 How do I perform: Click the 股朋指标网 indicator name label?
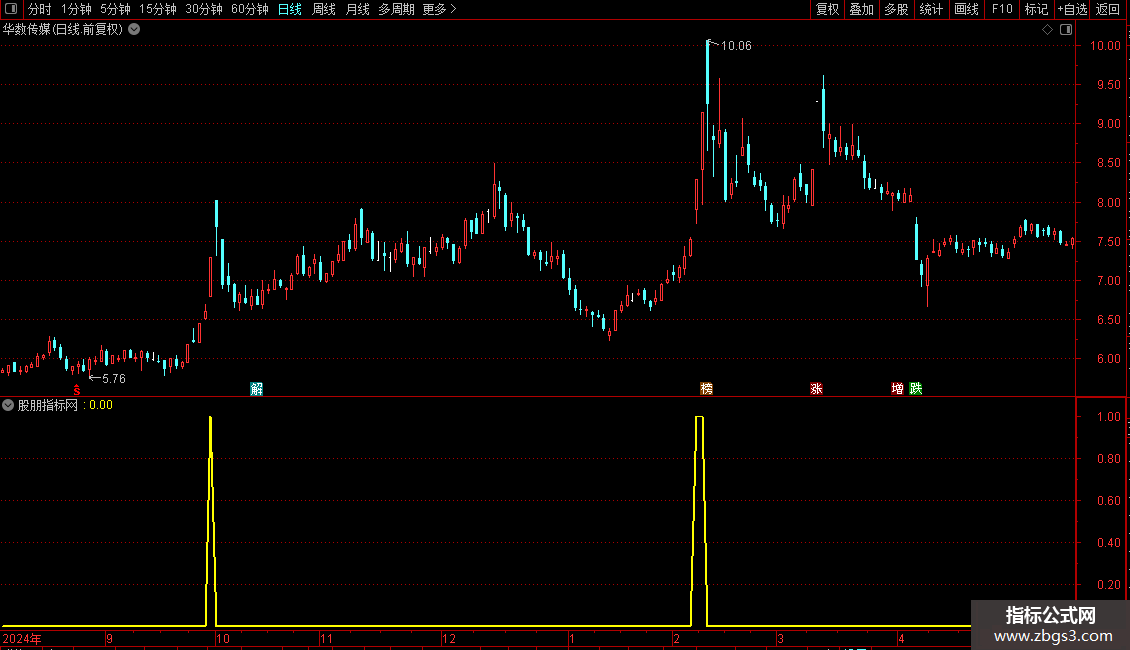pos(48,405)
